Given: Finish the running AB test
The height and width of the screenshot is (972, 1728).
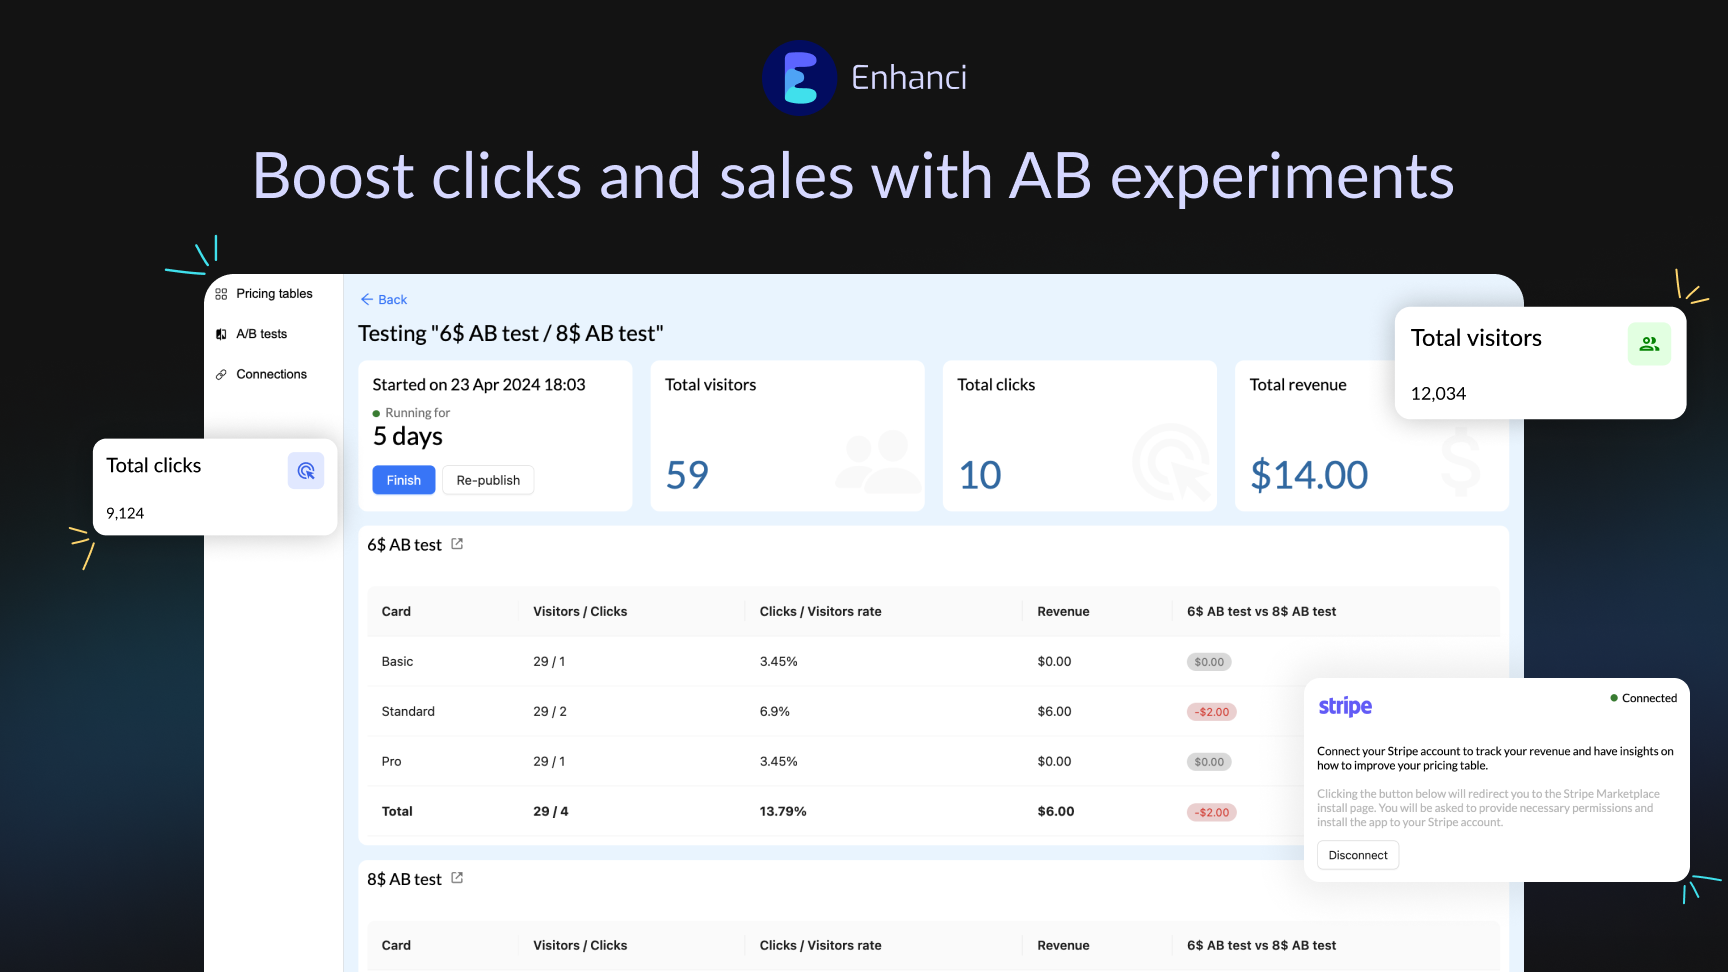Looking at the screenshot, I should (x=404, y=480).
